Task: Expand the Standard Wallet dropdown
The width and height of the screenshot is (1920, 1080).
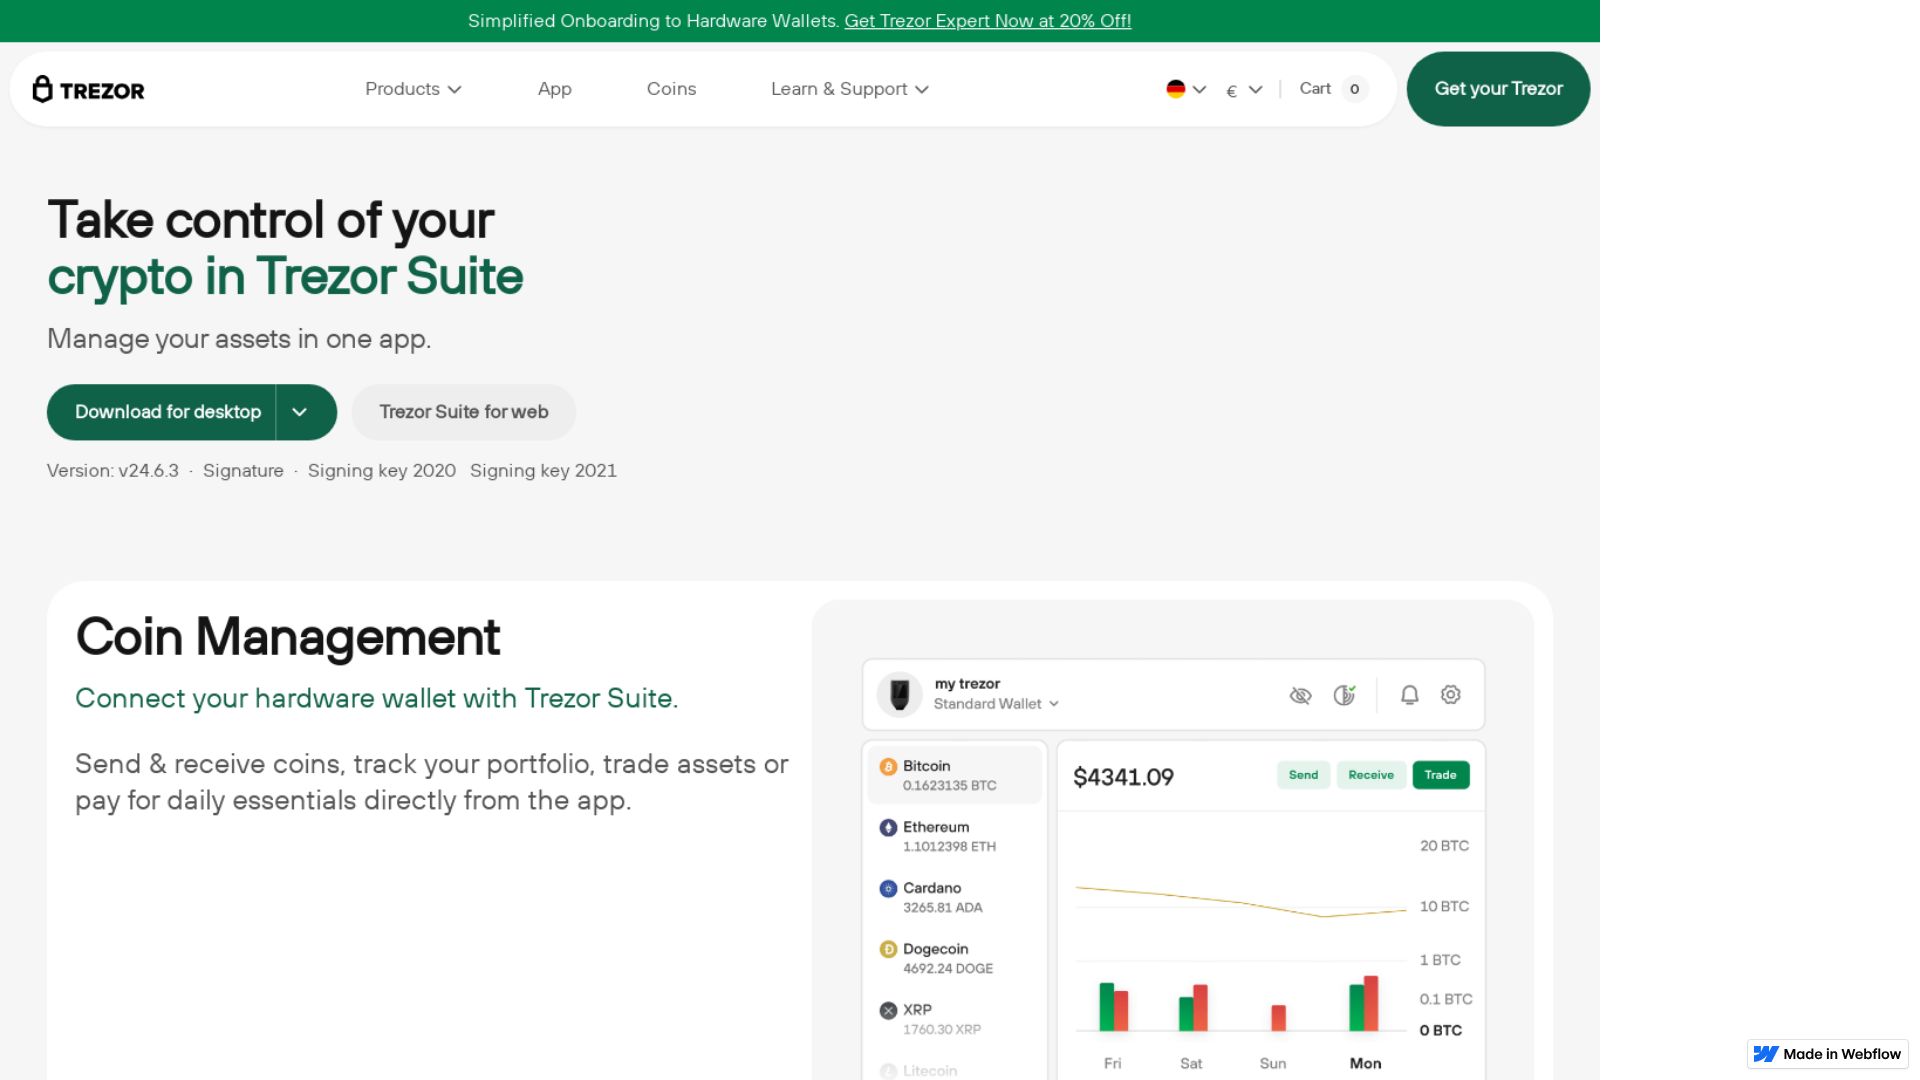Action: click(996, 704)
